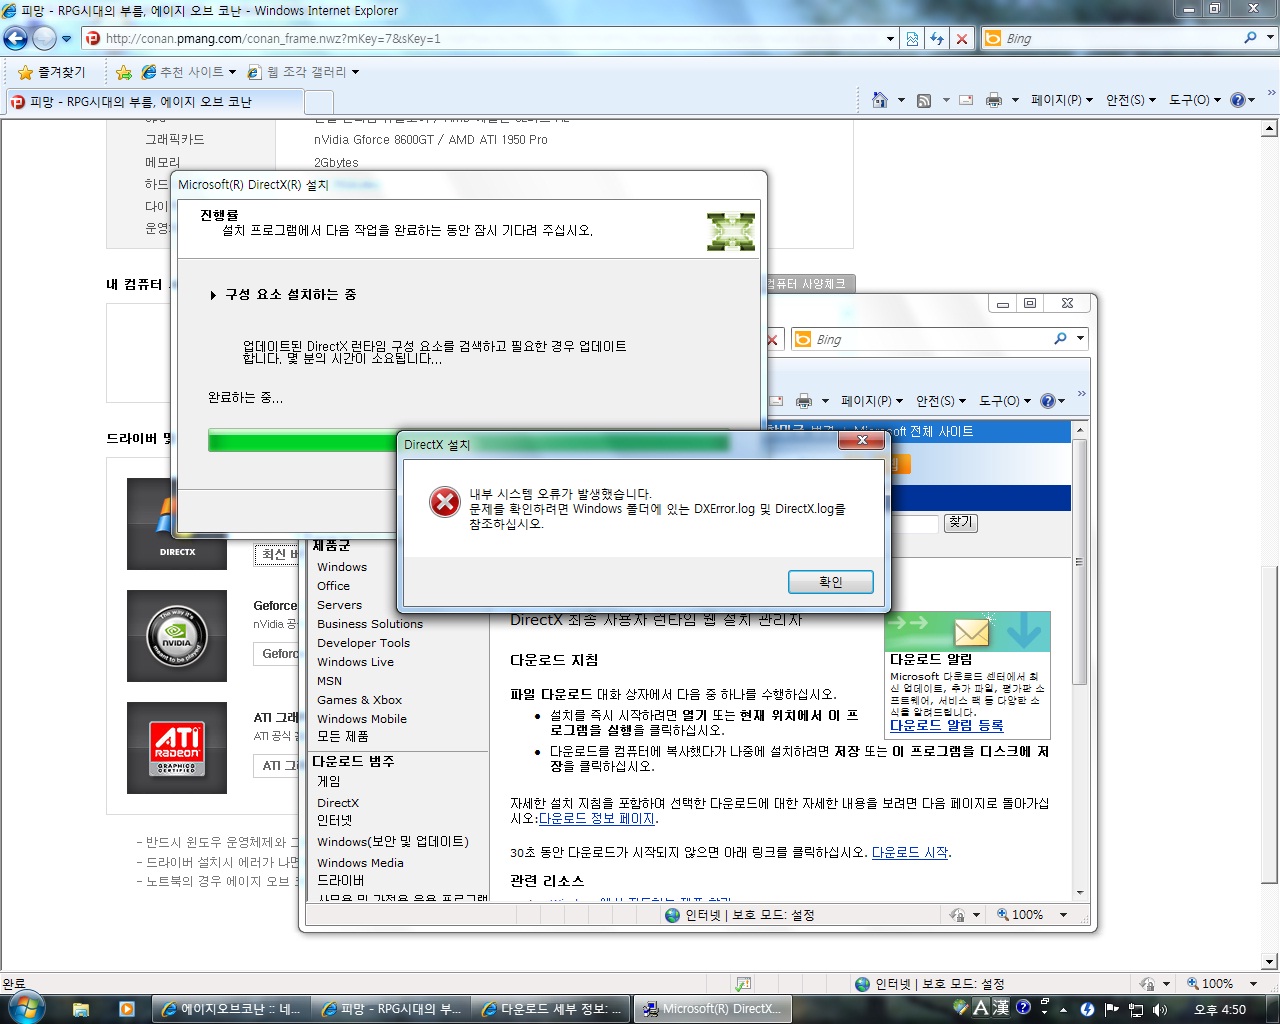Open the 안전(S) menu in popup IE window
The width and height of the screenshot is (1280, 1024).
point(940,401)
